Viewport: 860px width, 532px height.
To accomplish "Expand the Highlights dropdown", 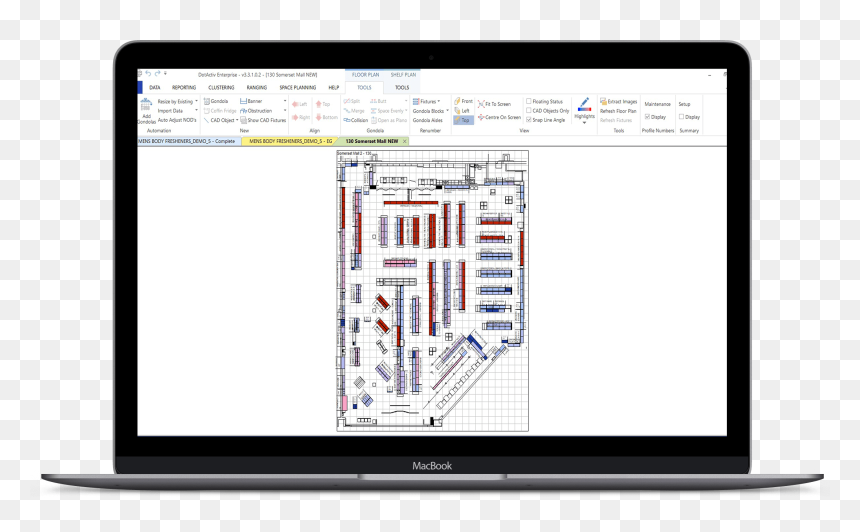I will click(x=584, y=123).
